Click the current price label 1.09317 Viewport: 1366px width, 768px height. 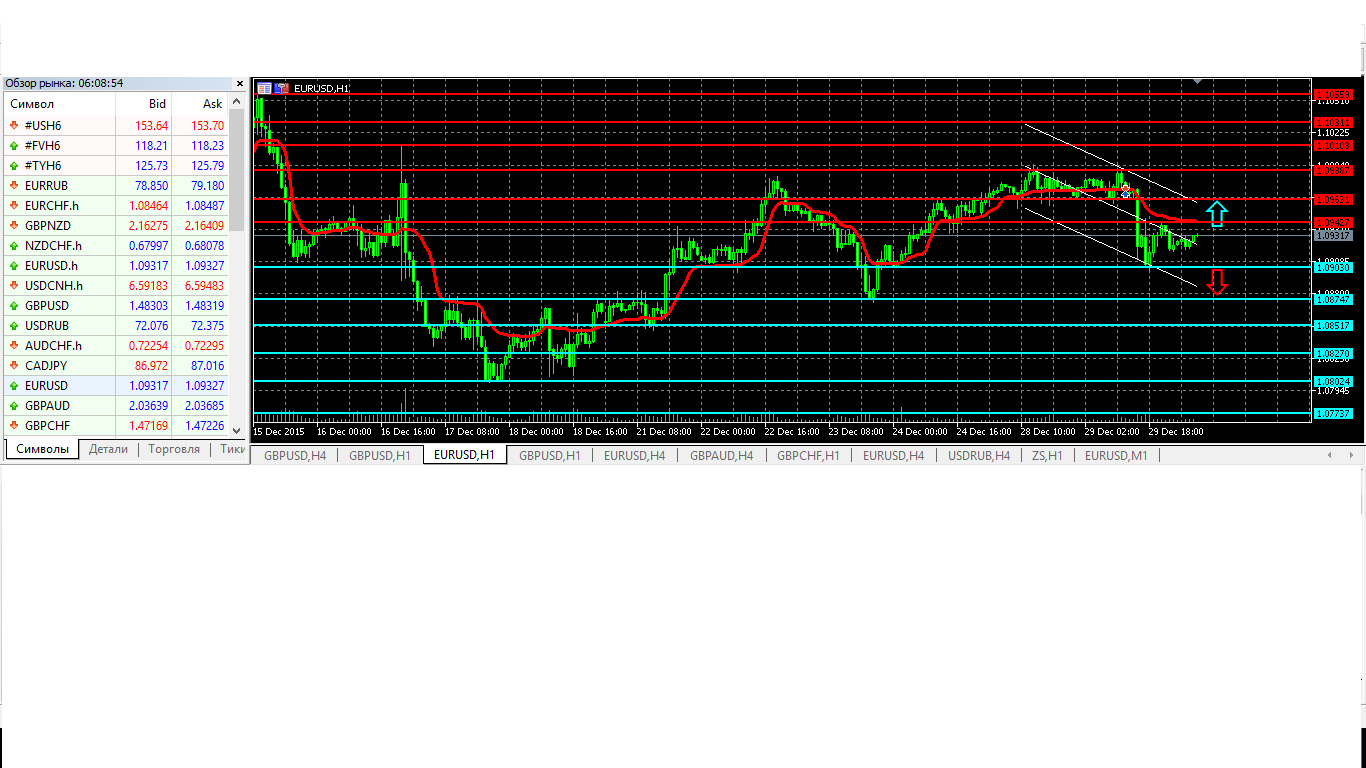click(x=1333, y=236)
